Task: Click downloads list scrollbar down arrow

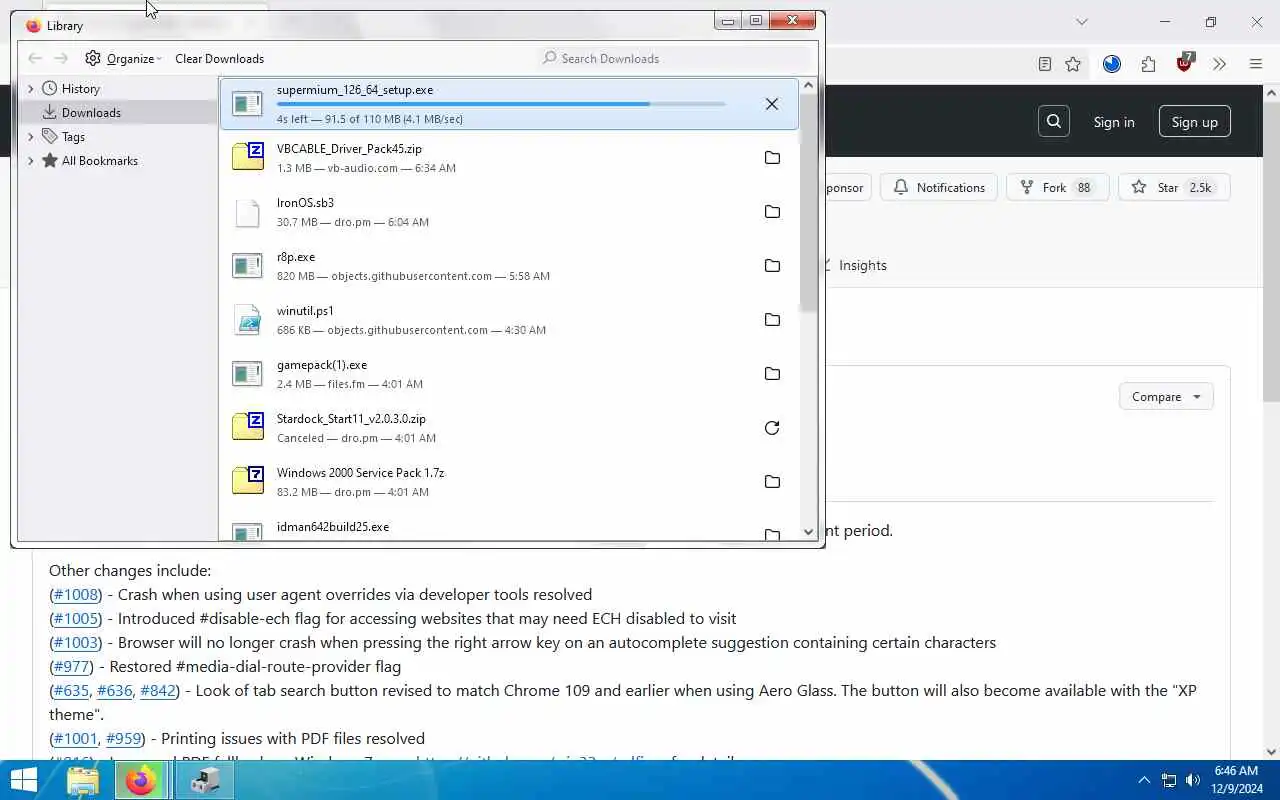Action: (809, 533)
